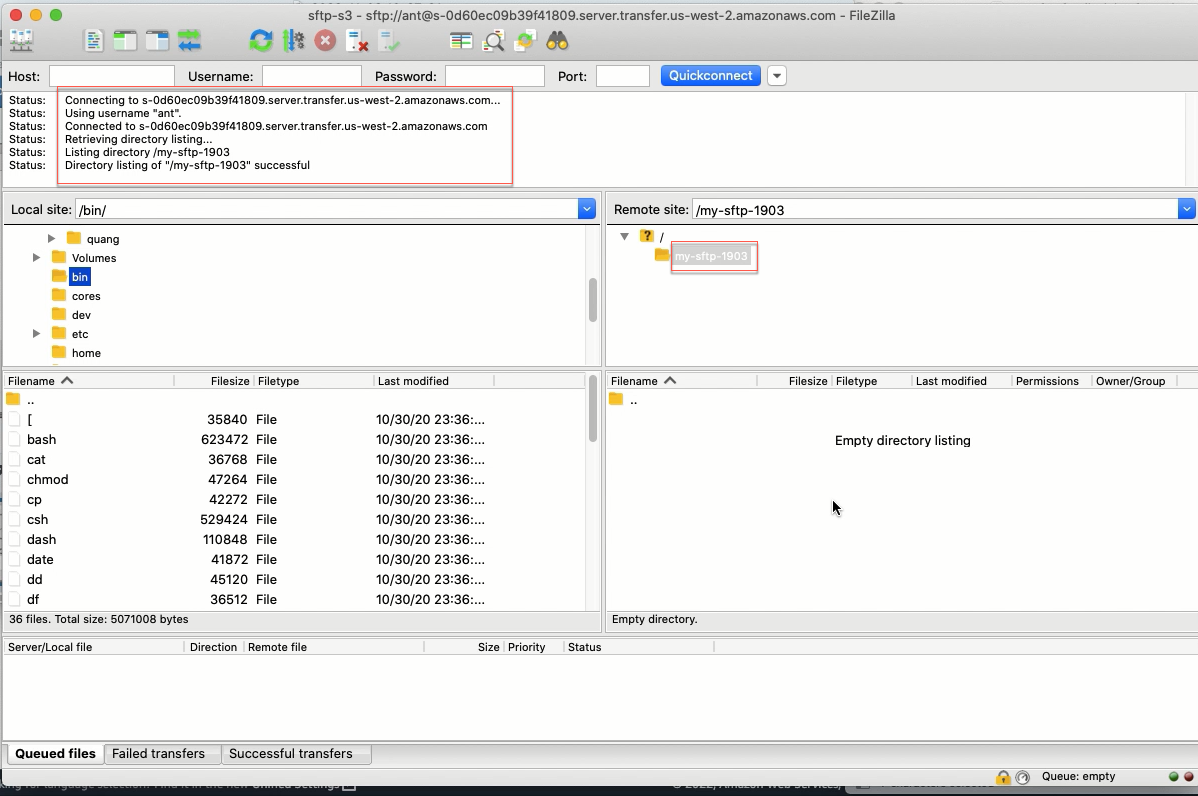This screenshot has height=796, width=1198.
Task: Sort remote files by Owner/Group column
Action: click(x=1137, y=380)
